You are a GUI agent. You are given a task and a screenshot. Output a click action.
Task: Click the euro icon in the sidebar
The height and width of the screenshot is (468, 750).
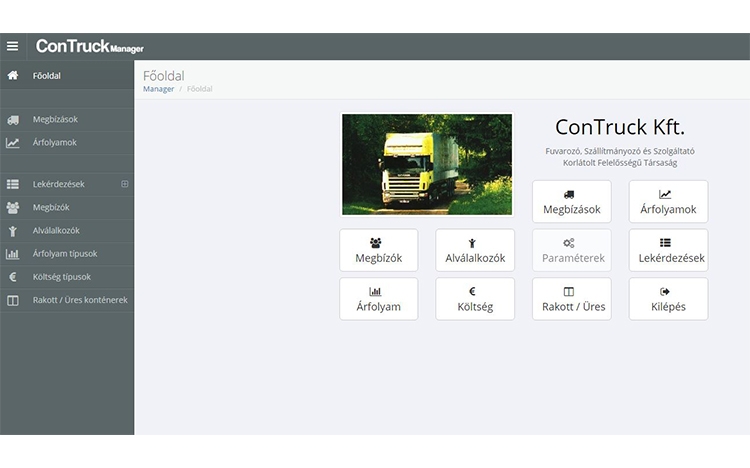(12, 276)
